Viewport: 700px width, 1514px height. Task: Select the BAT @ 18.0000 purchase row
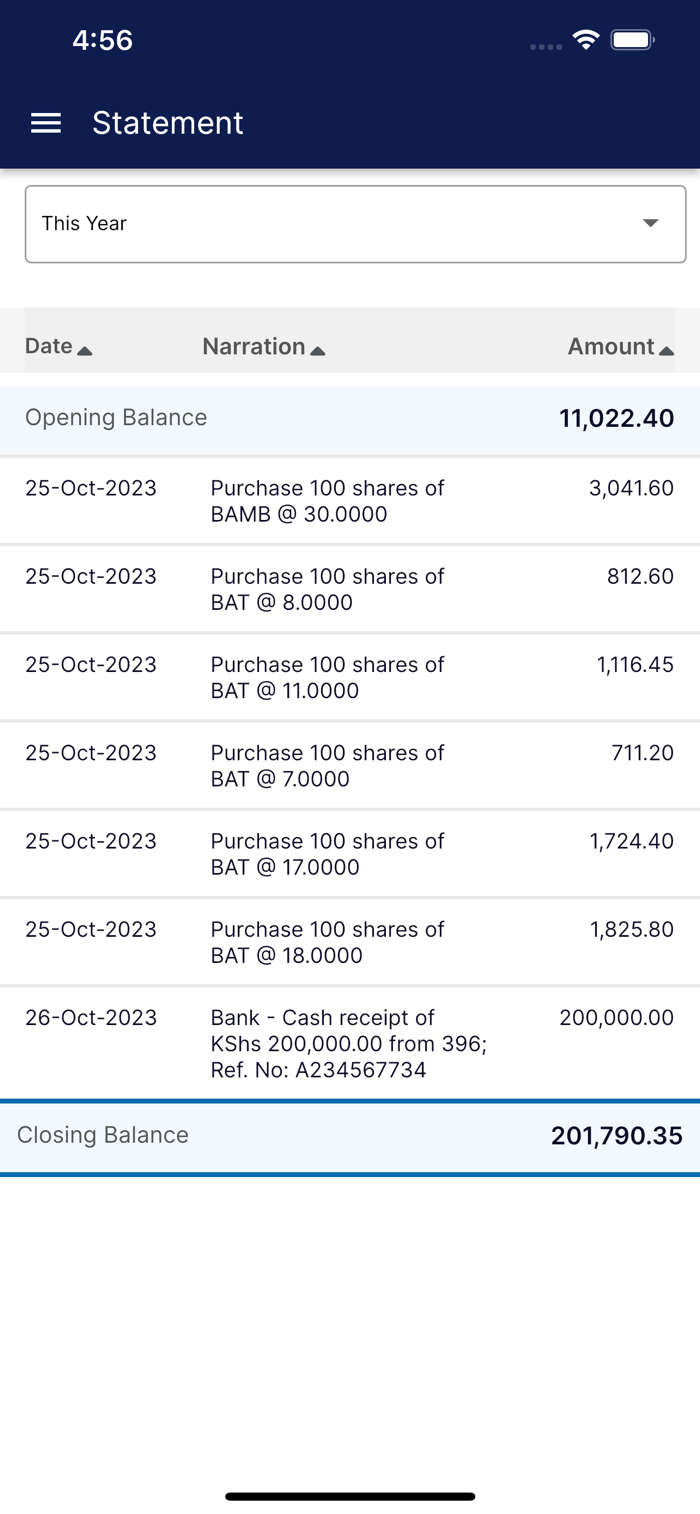tap(350, 941)
